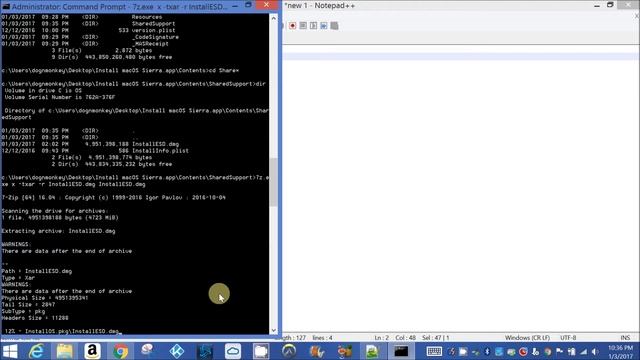Launch Overwatch from the taskbar
640x360 pixels.
point(289,351)
